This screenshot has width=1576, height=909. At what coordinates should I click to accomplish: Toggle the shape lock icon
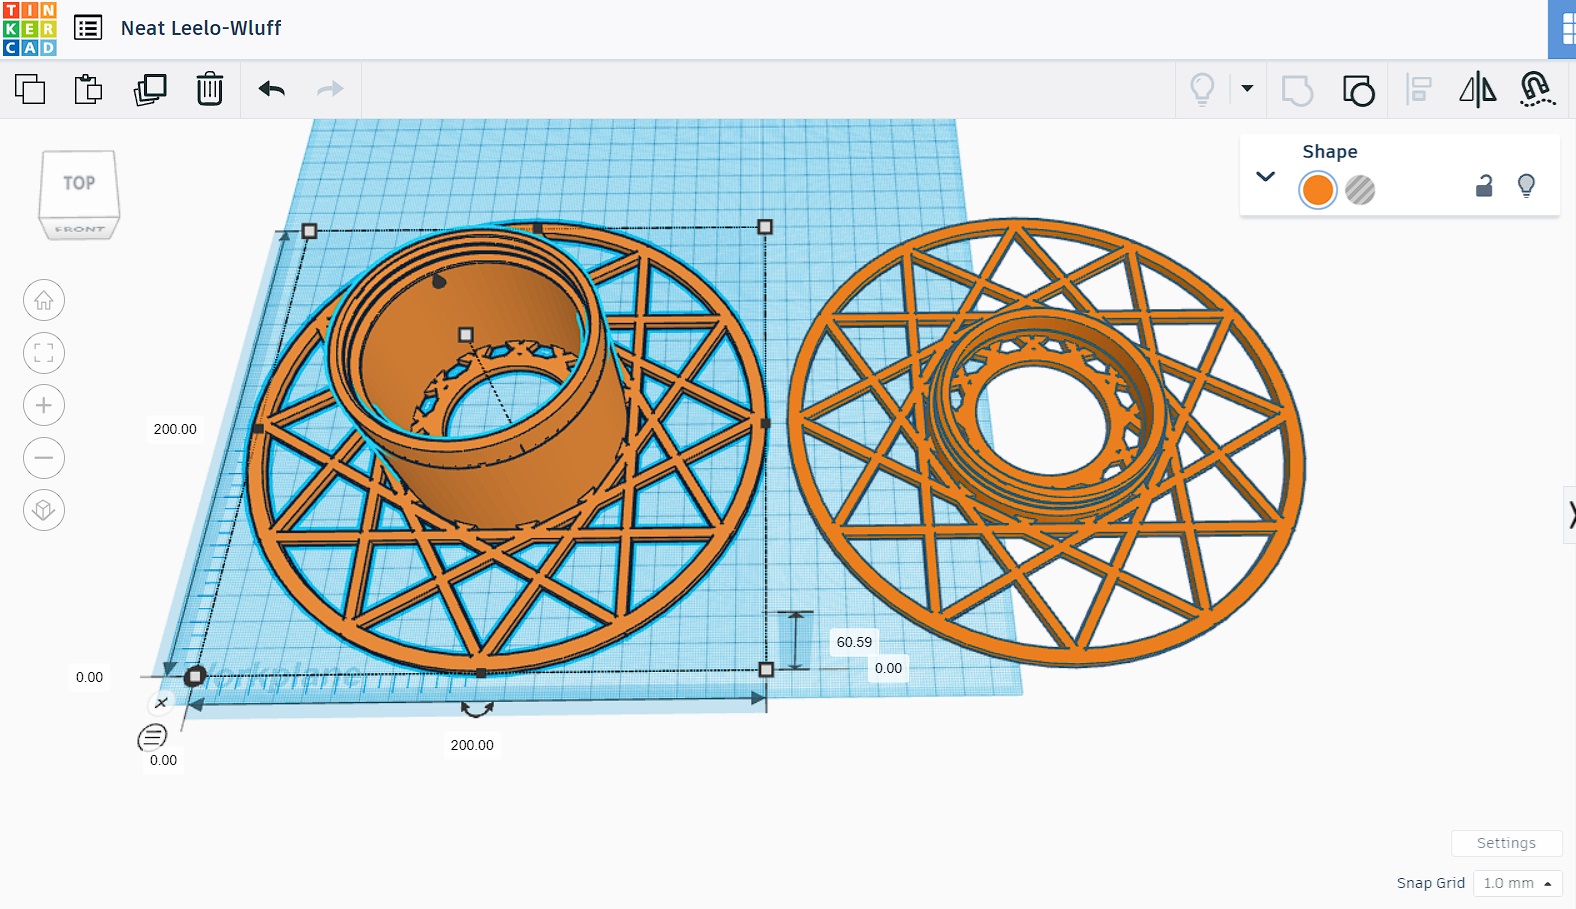coord(1484,185)
